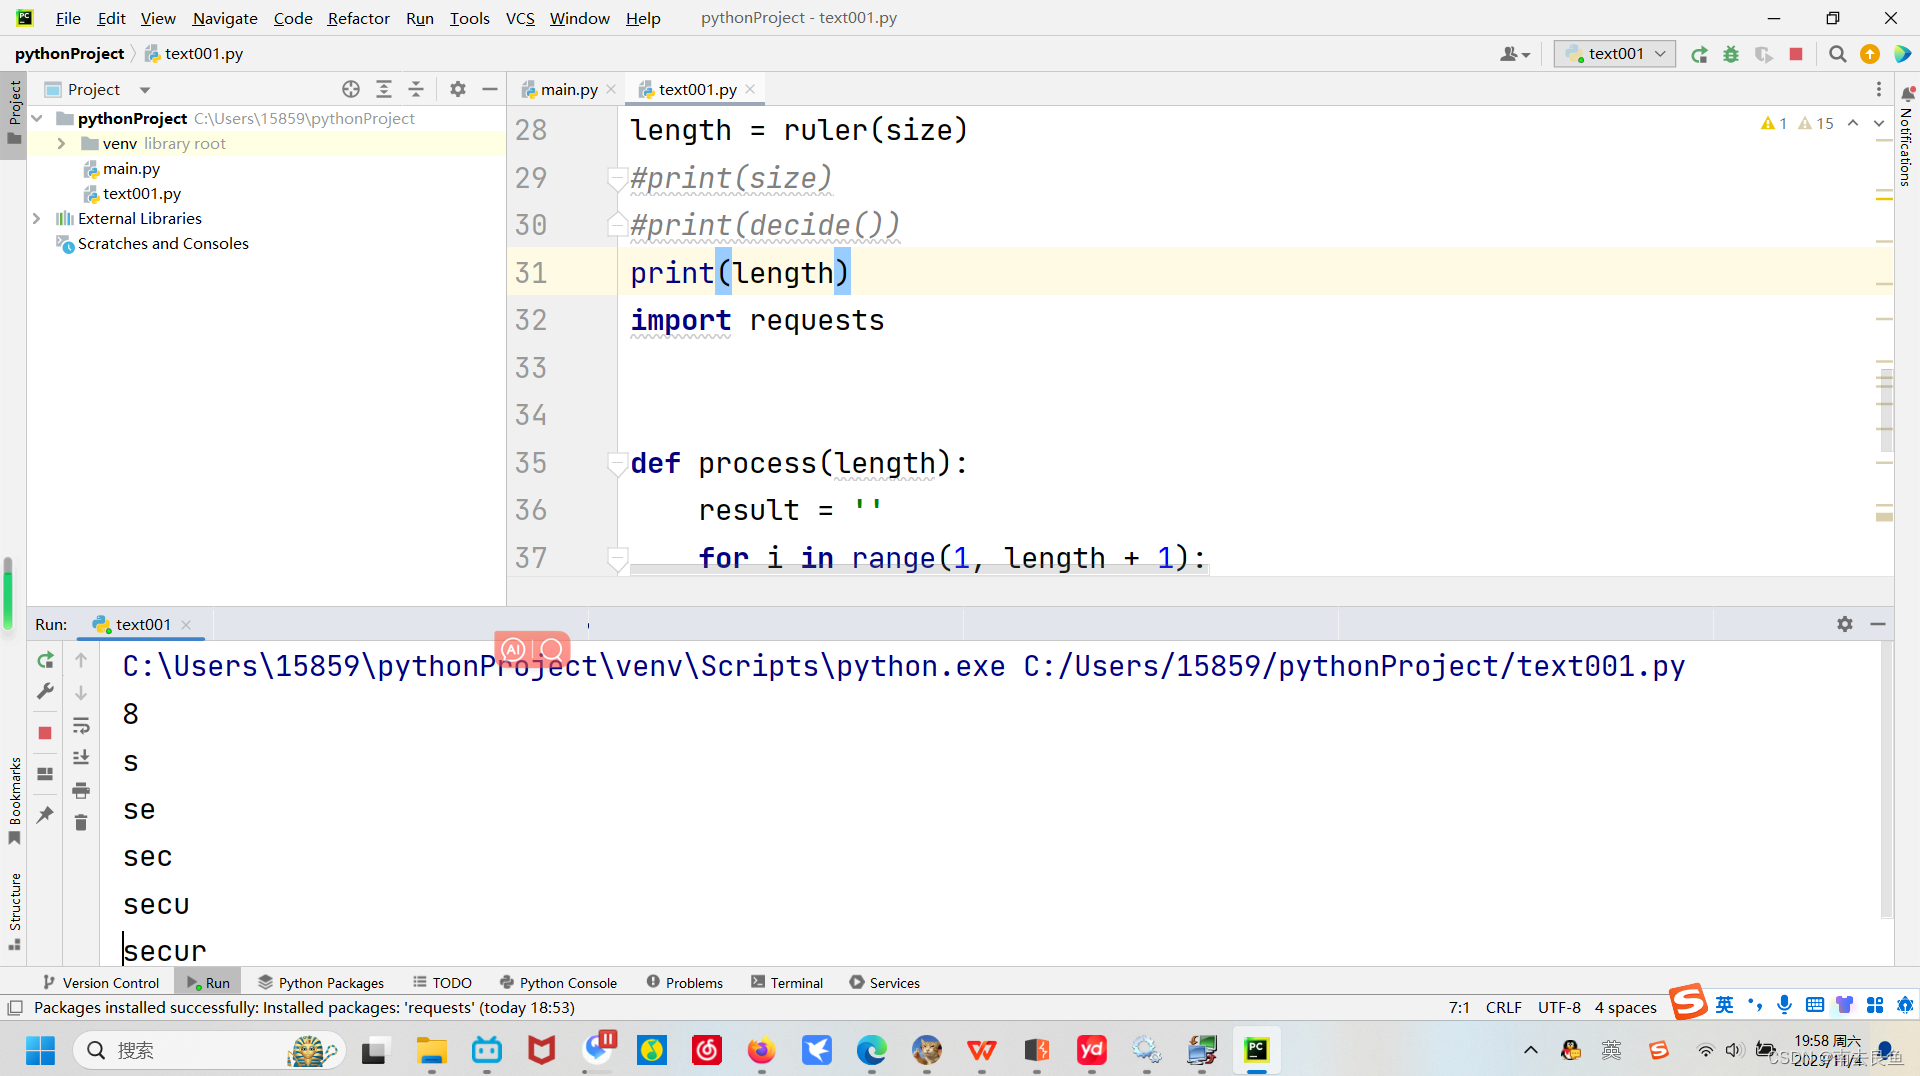
Task: Toggle Soft-Wrap in the console output
Action: pyautogui.click(x=81, y=726)
